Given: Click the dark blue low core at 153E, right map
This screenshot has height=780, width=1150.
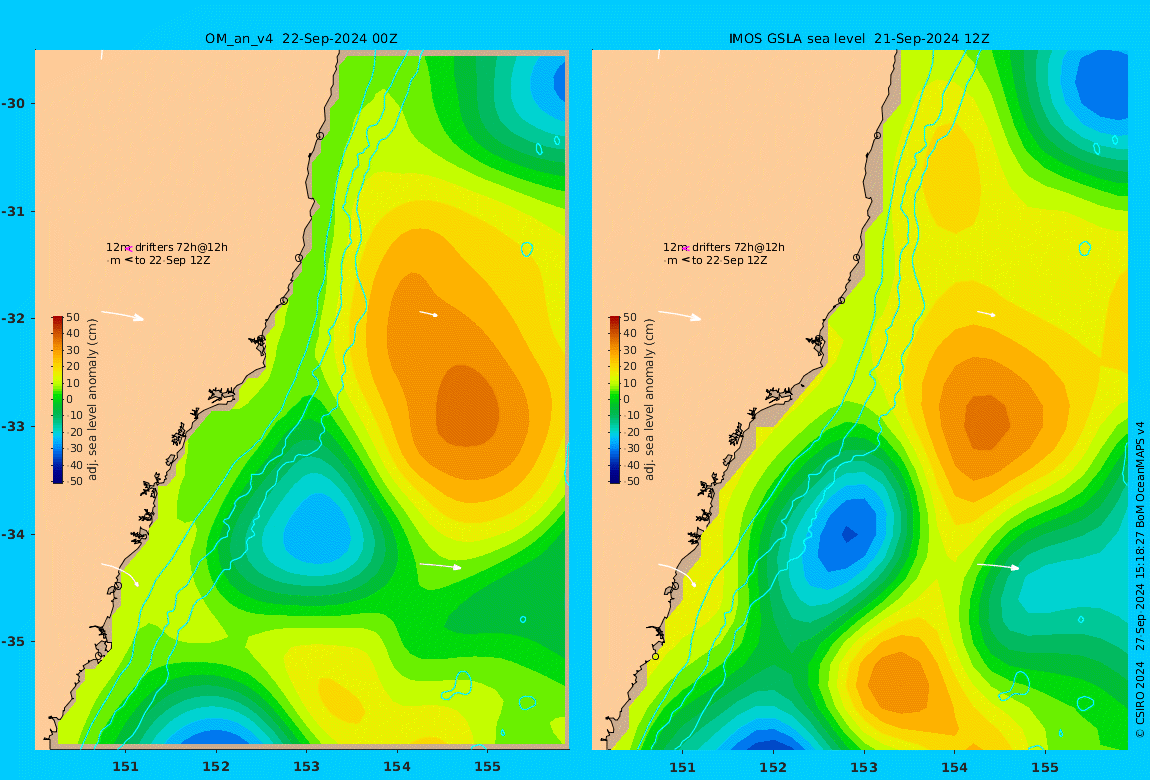Looking at the screenshot, I should (849, 534).
